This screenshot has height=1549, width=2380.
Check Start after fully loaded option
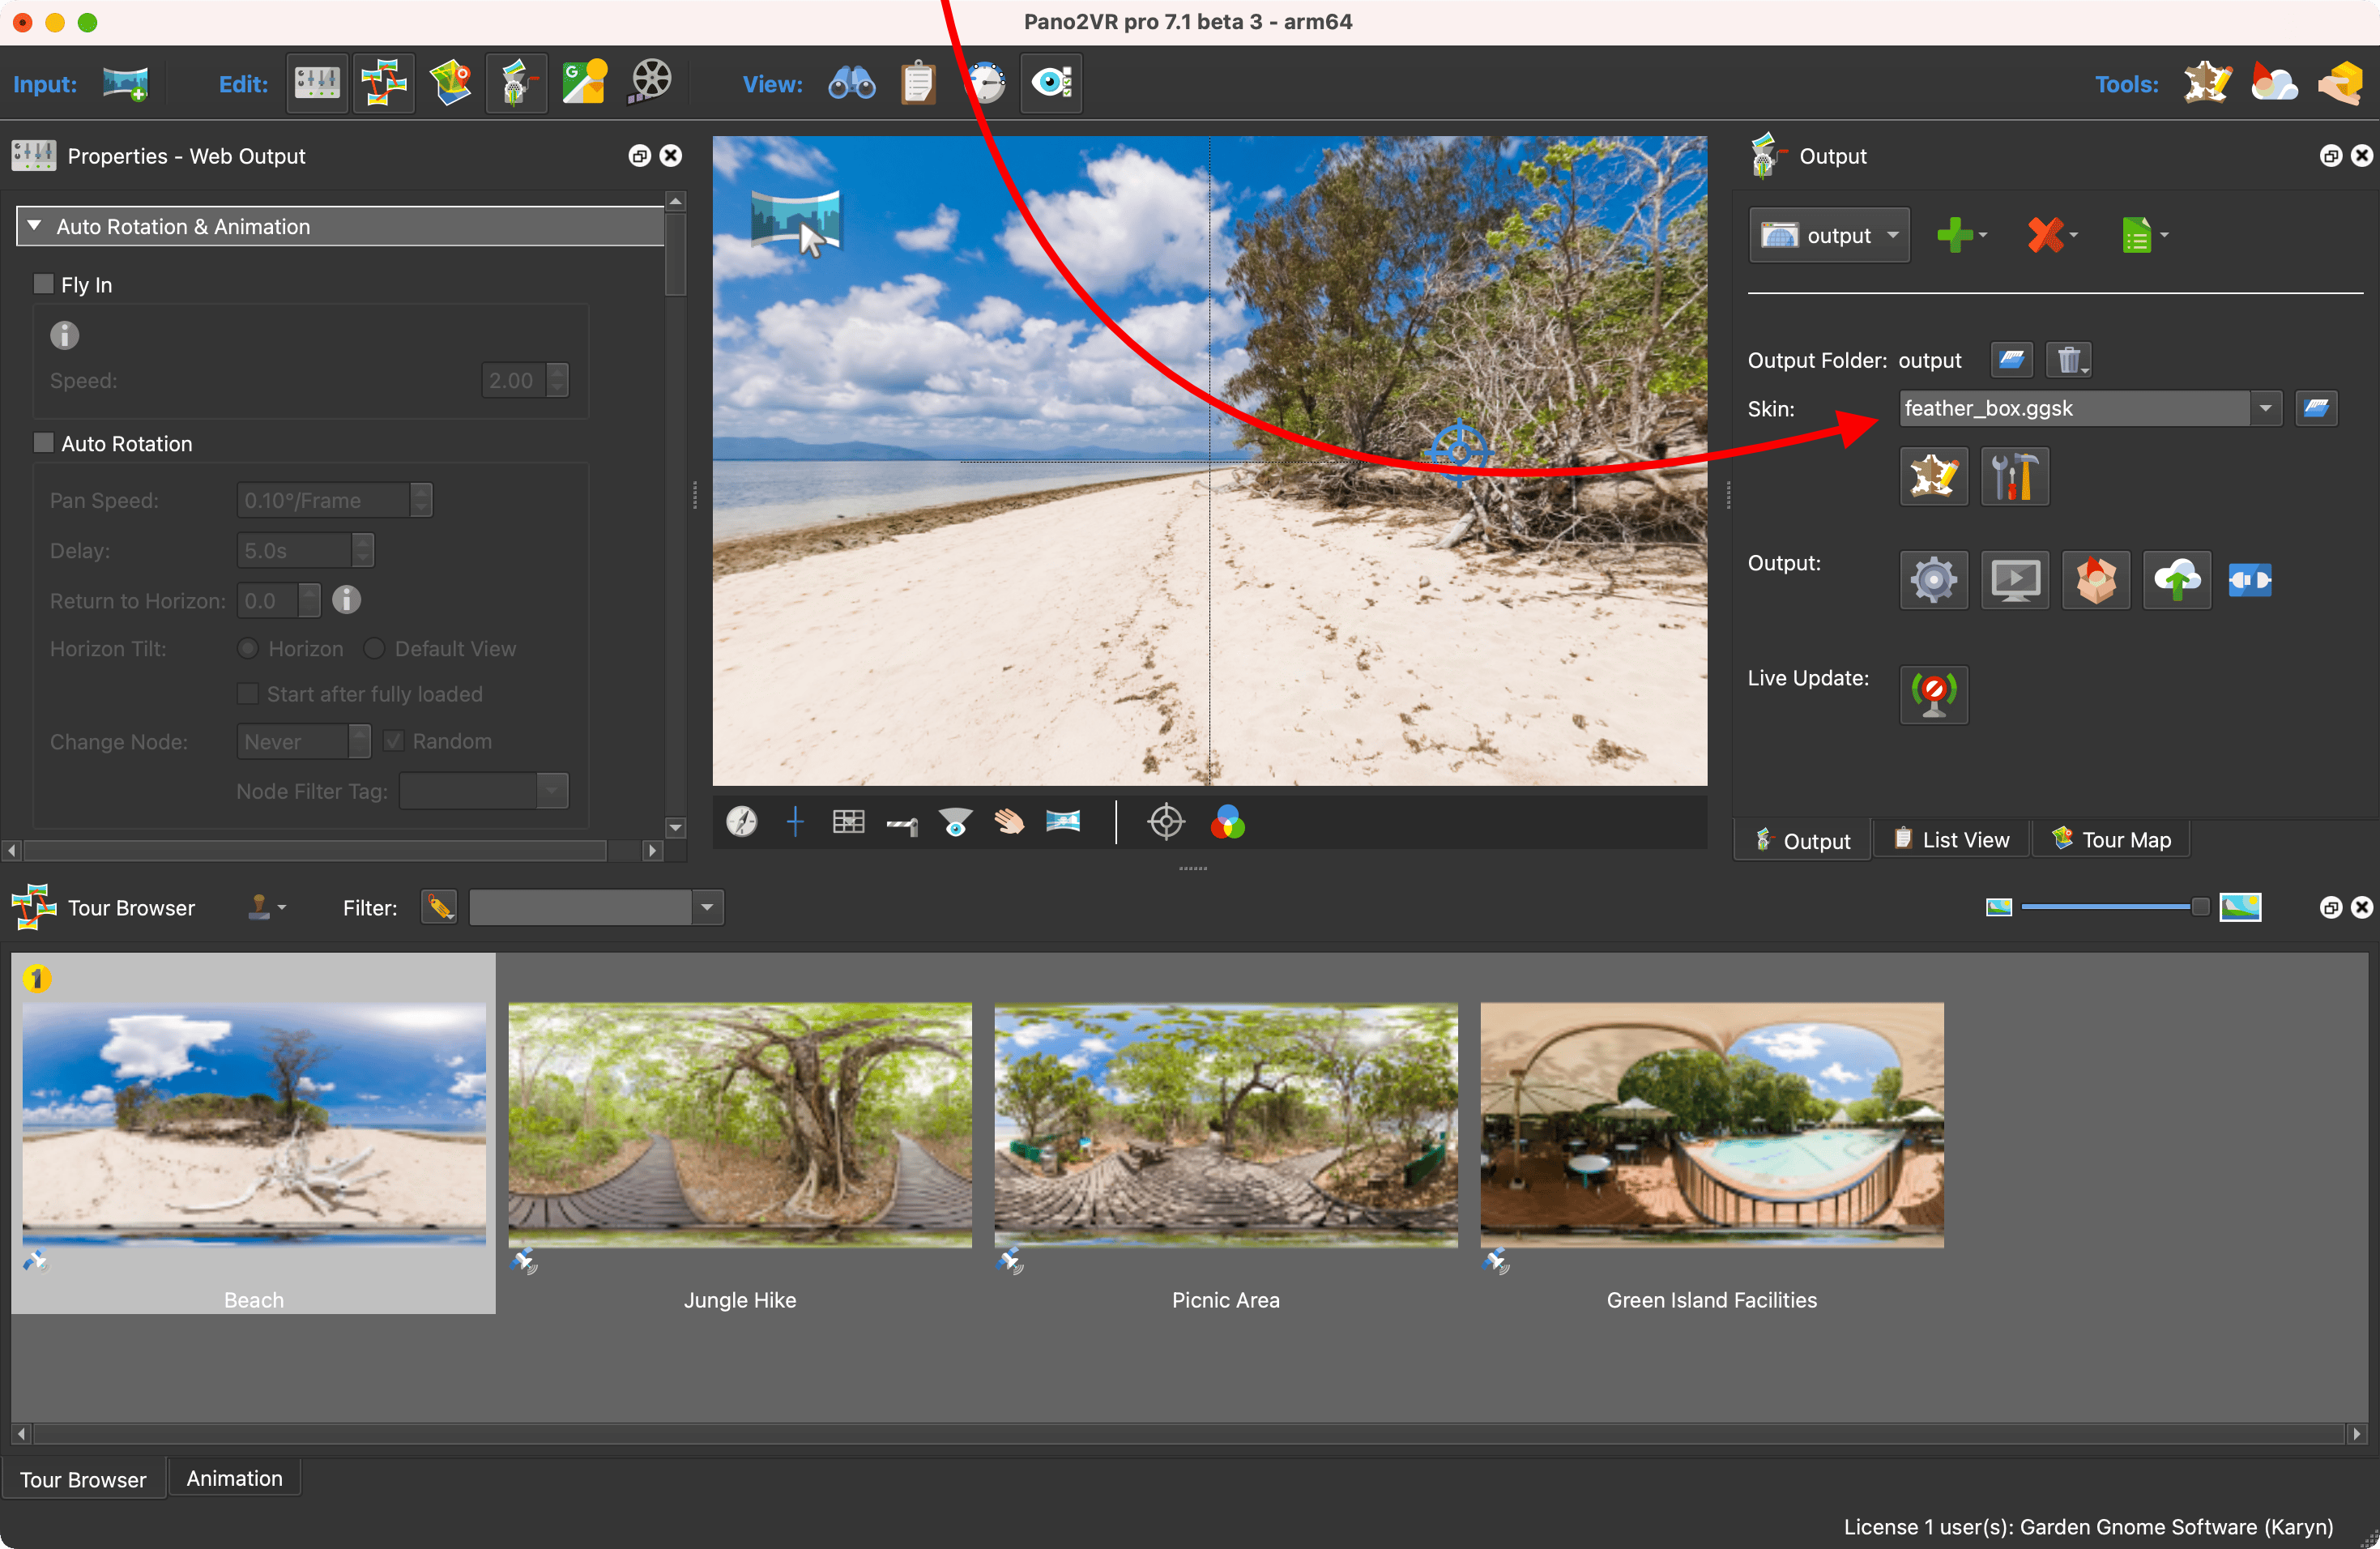click(x=247, y=693)
